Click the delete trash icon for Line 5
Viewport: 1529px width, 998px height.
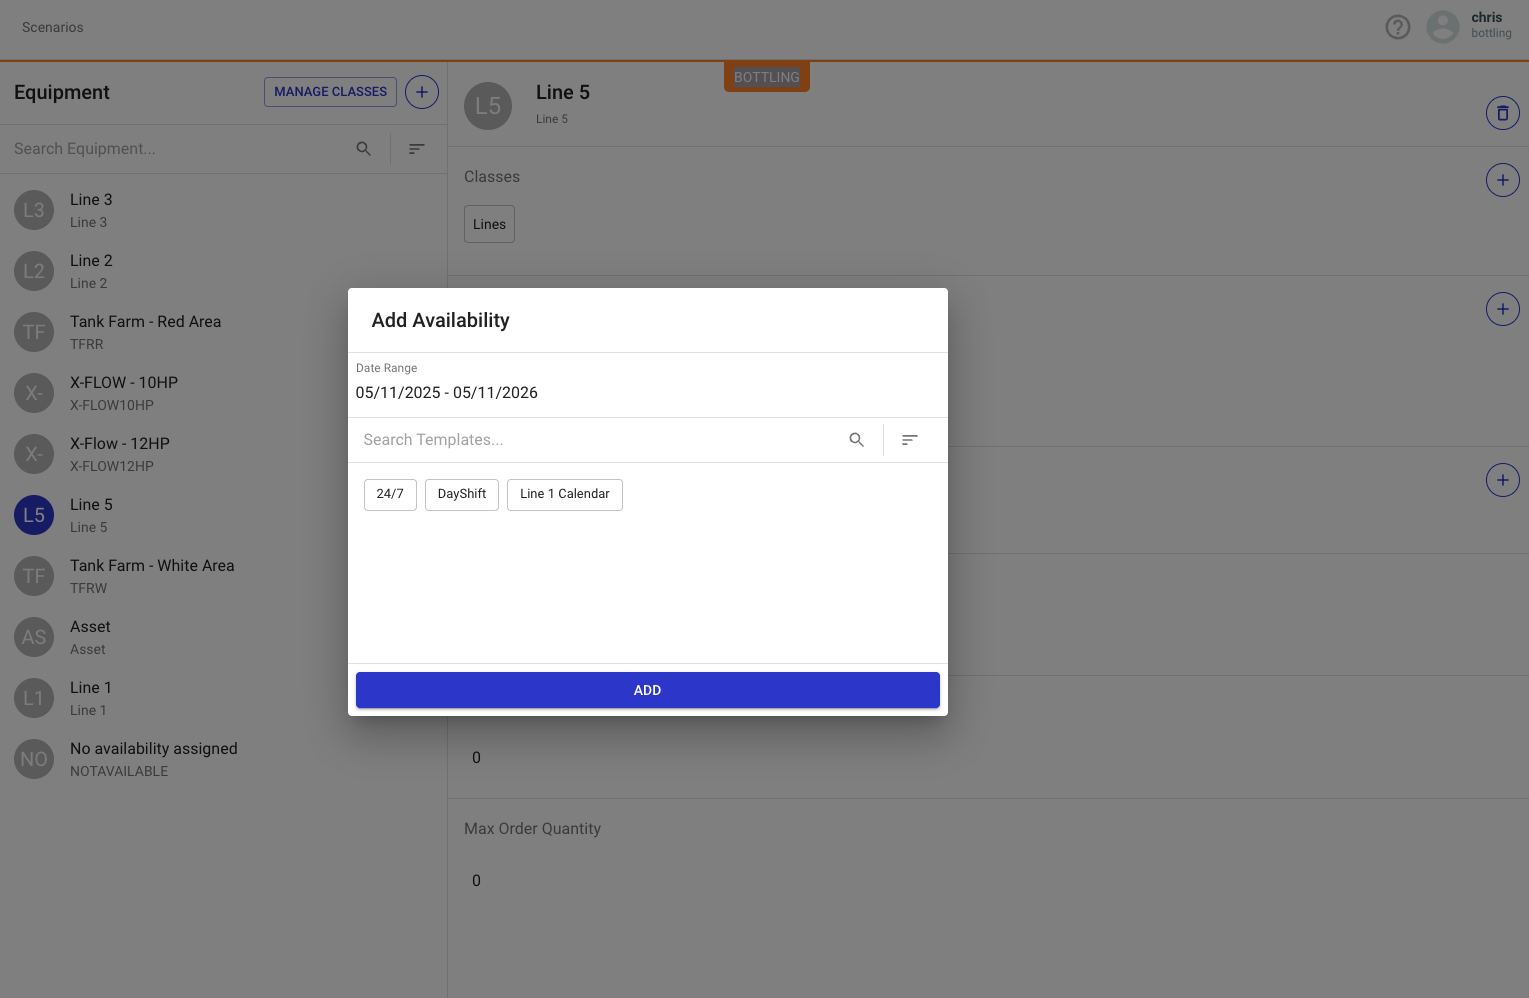coord(1502,113)
